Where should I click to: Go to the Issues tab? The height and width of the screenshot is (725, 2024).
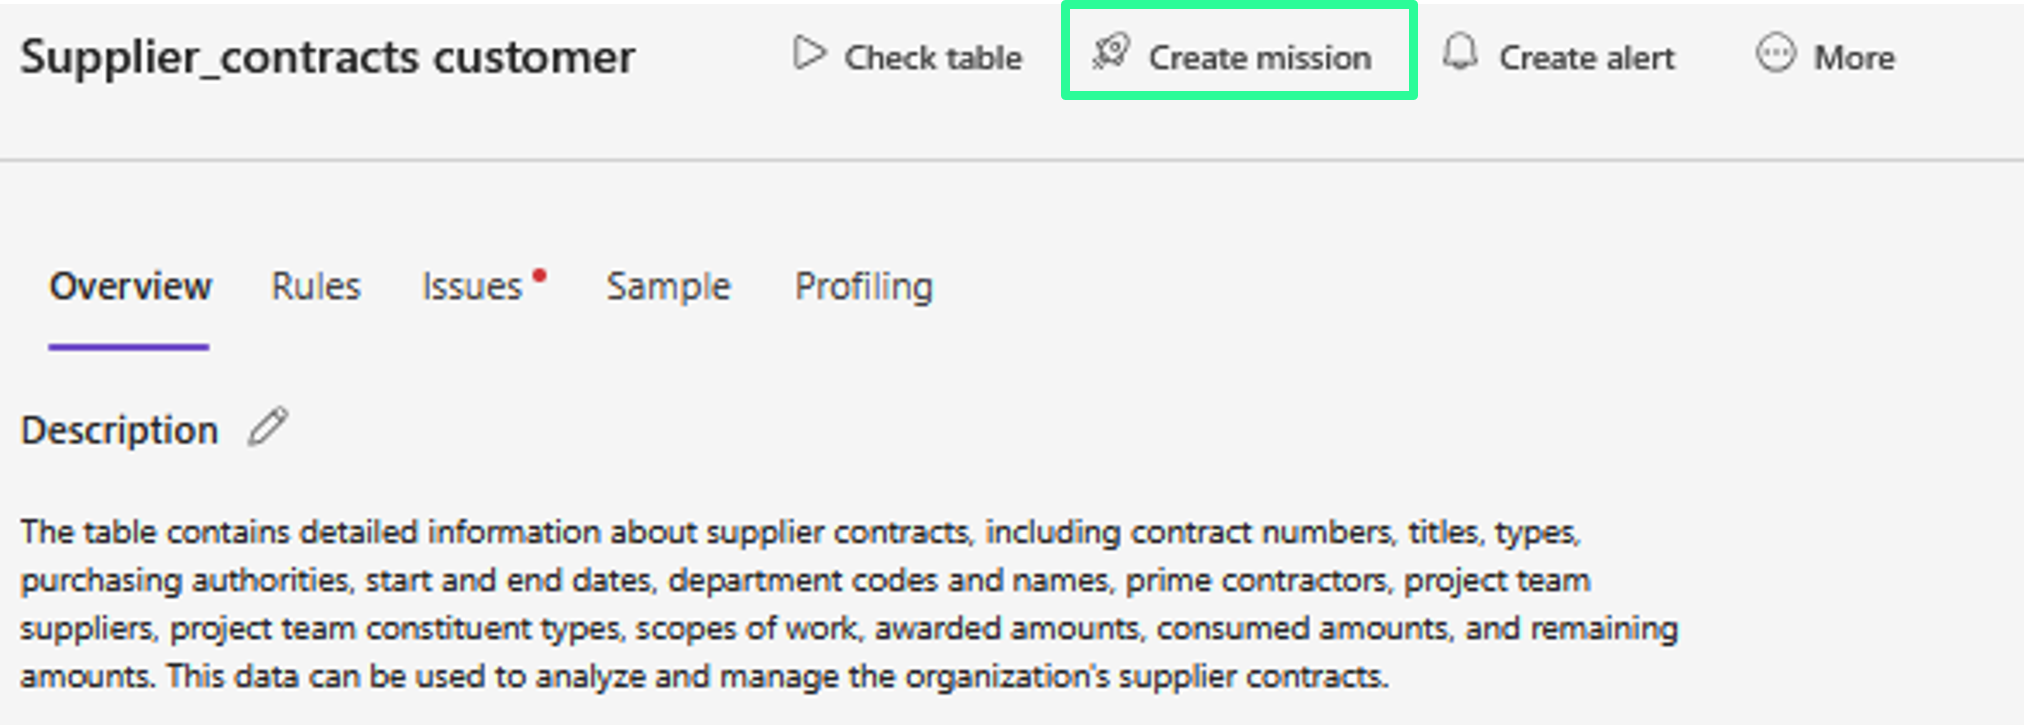472,287
